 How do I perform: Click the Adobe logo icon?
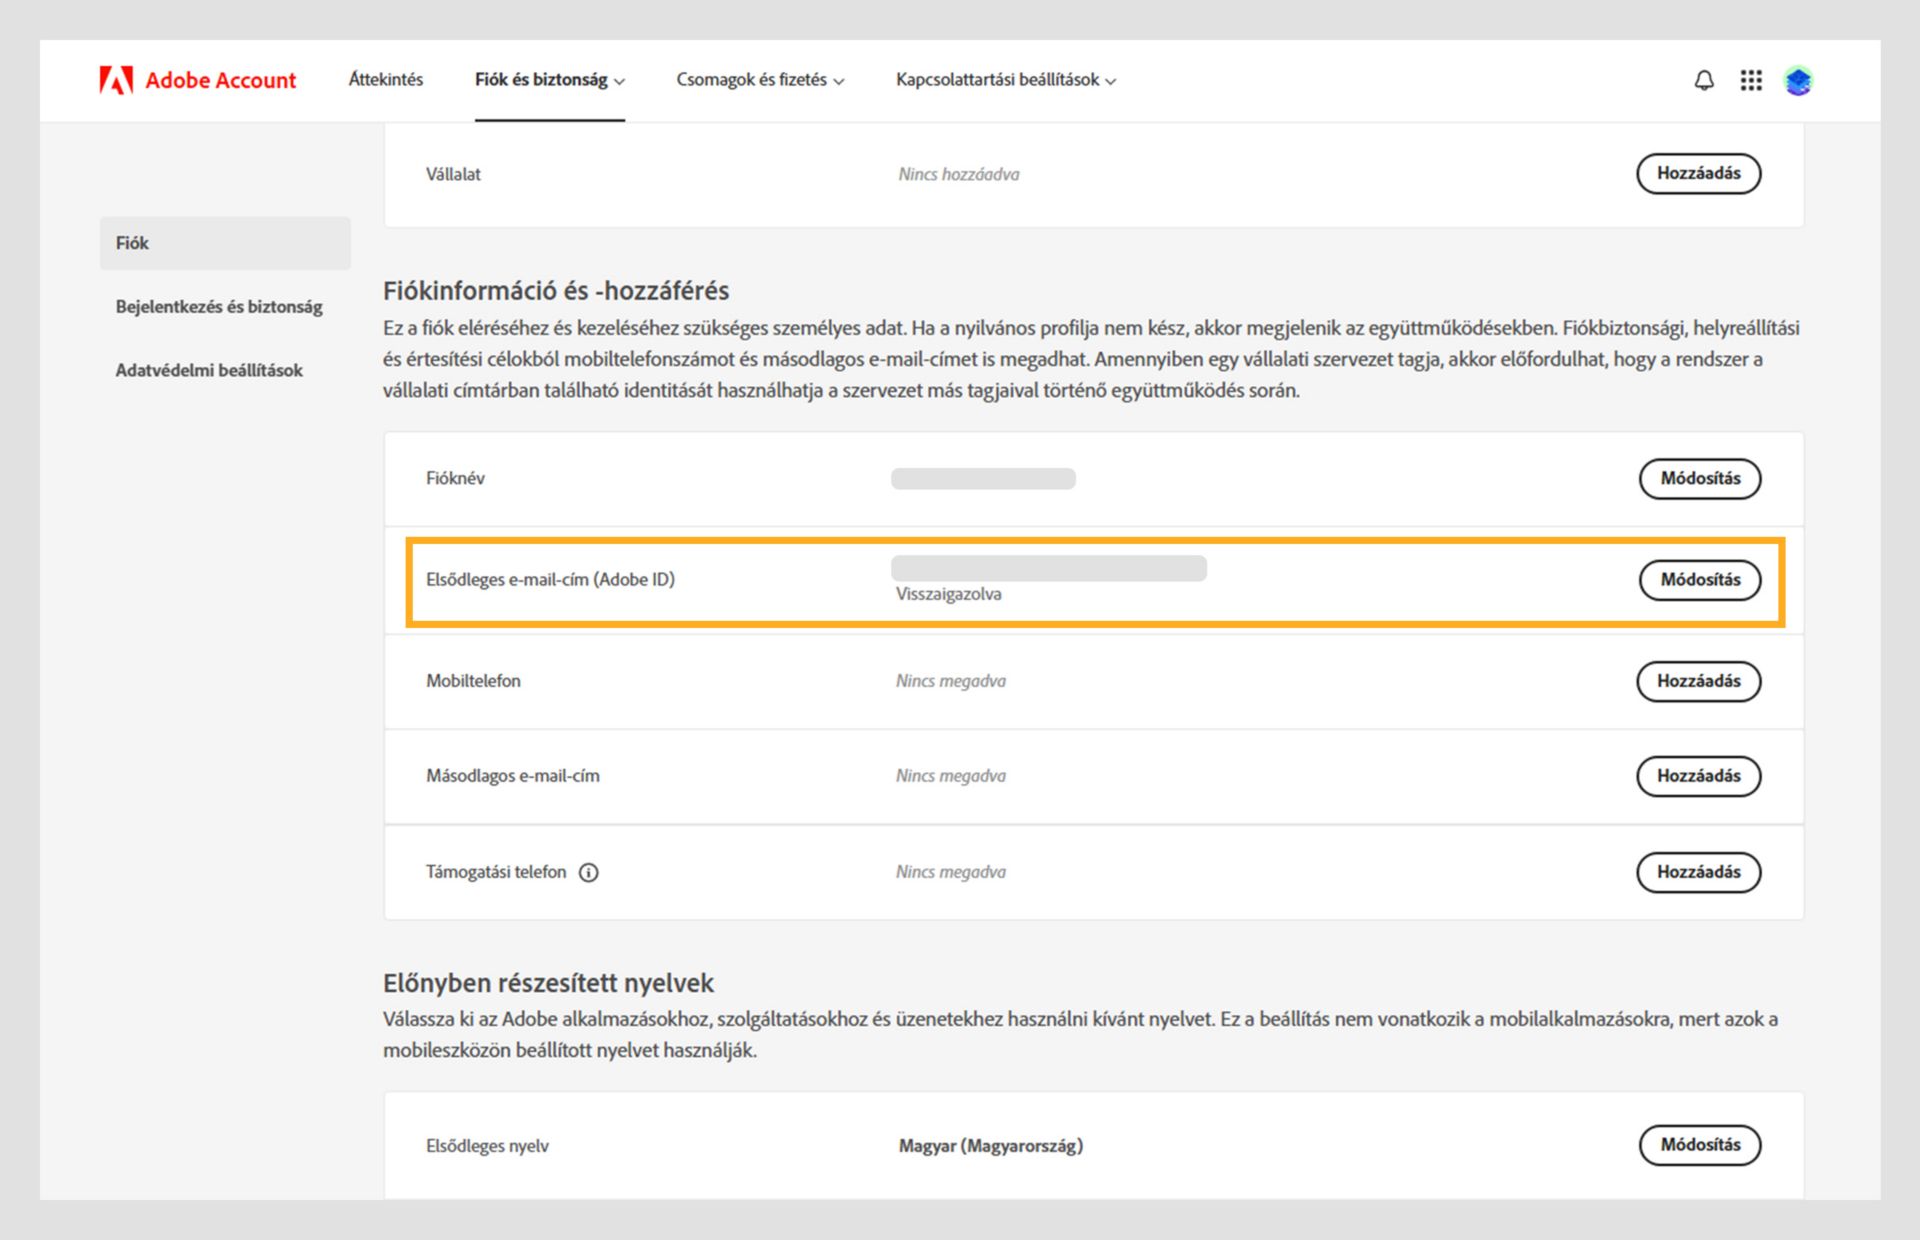[116, 80]
